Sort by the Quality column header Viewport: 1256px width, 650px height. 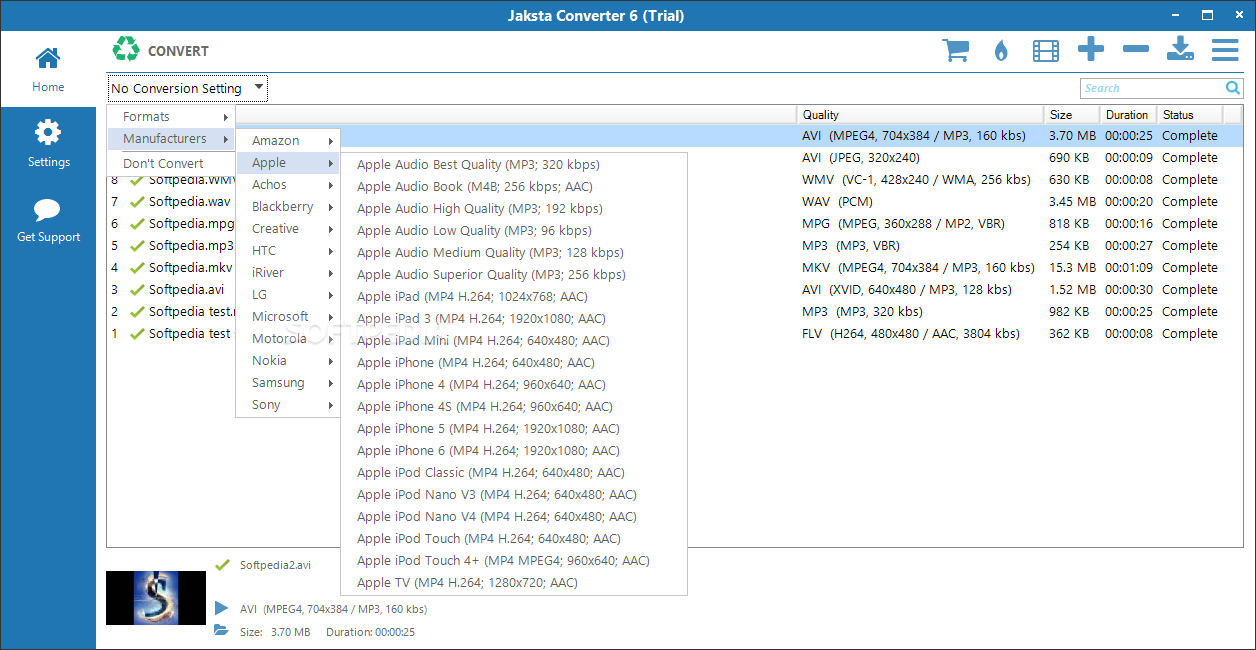920,115
